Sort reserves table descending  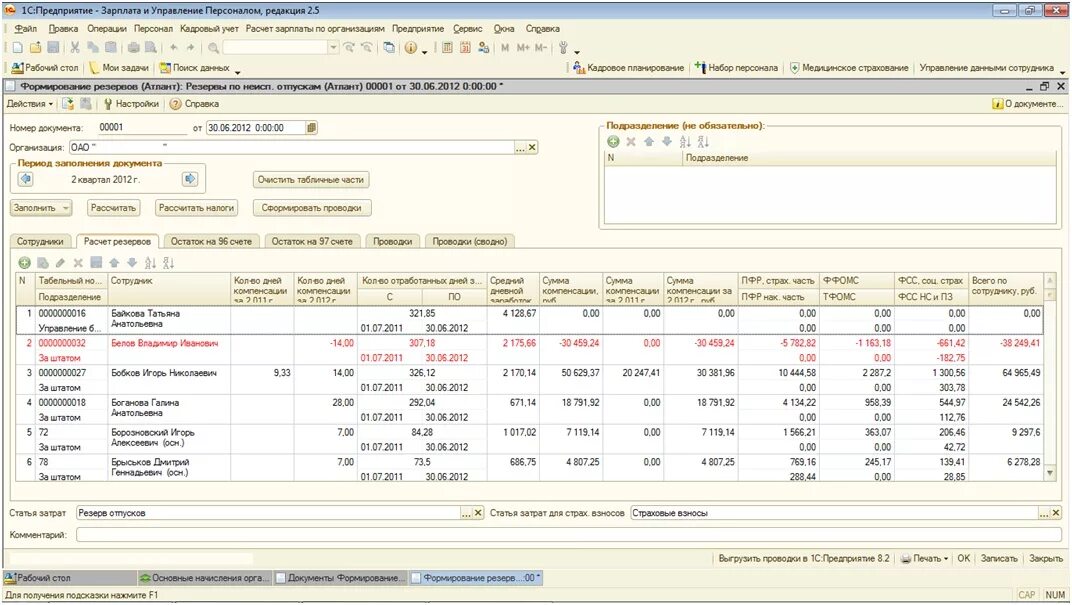click(169, 263)
